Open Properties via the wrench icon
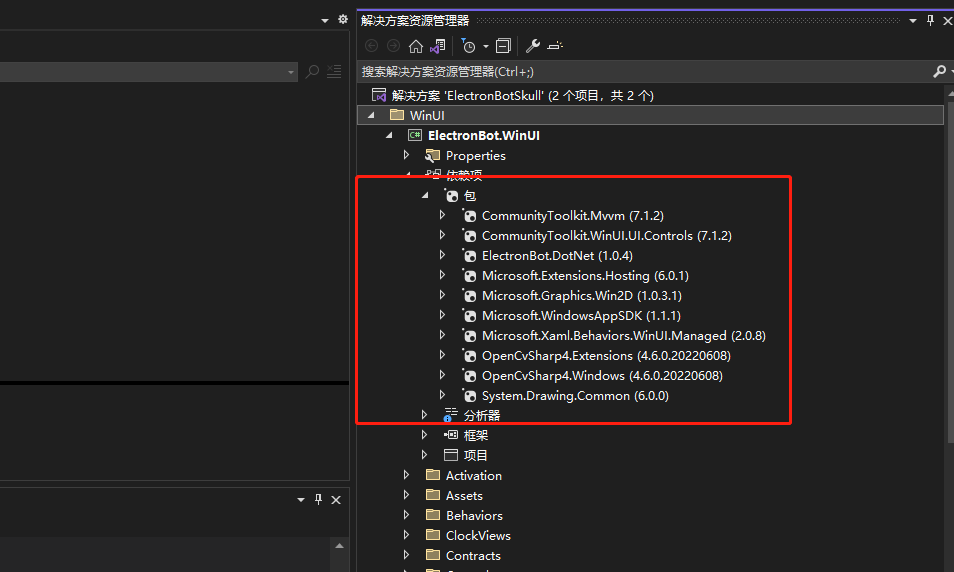This screenshot has height=572, width=954. 532,46
